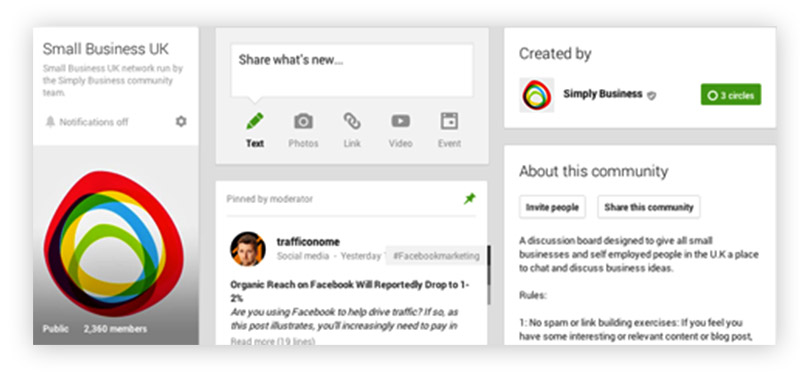
Task: Toggle the Notifications off bell
Action: [50, 122]
